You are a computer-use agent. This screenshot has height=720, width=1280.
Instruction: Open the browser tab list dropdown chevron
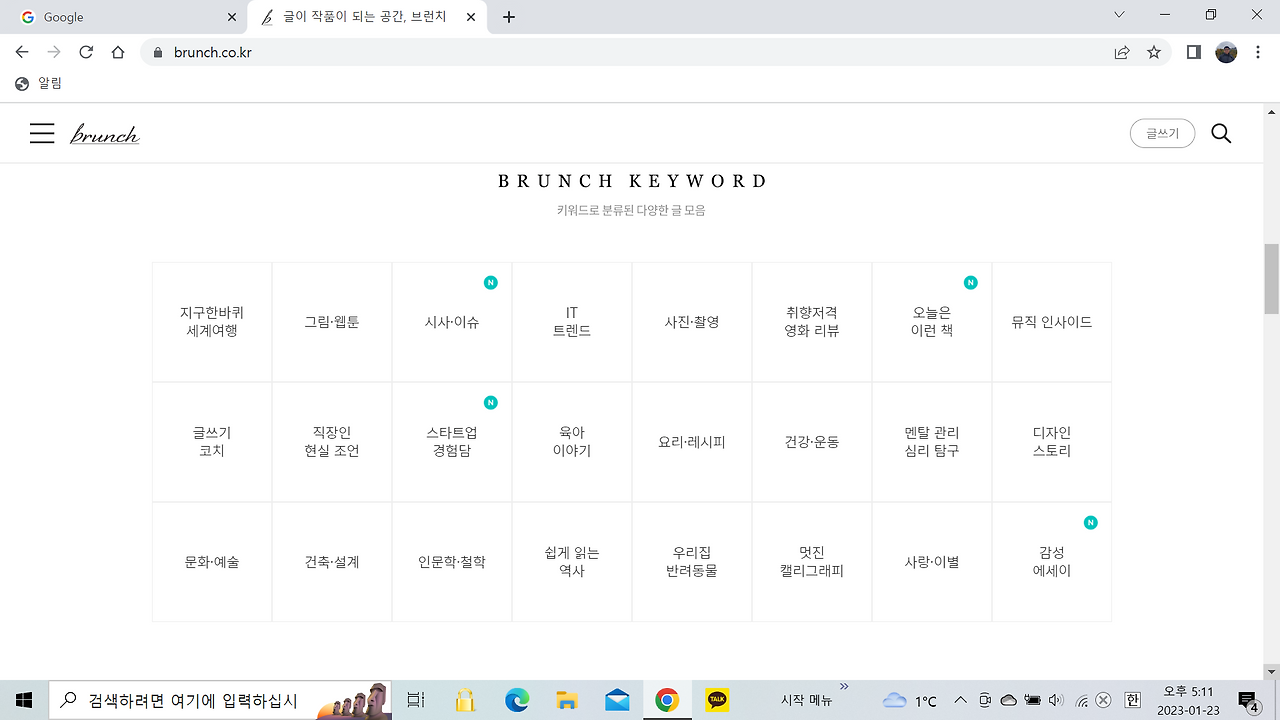[1118, 16]
